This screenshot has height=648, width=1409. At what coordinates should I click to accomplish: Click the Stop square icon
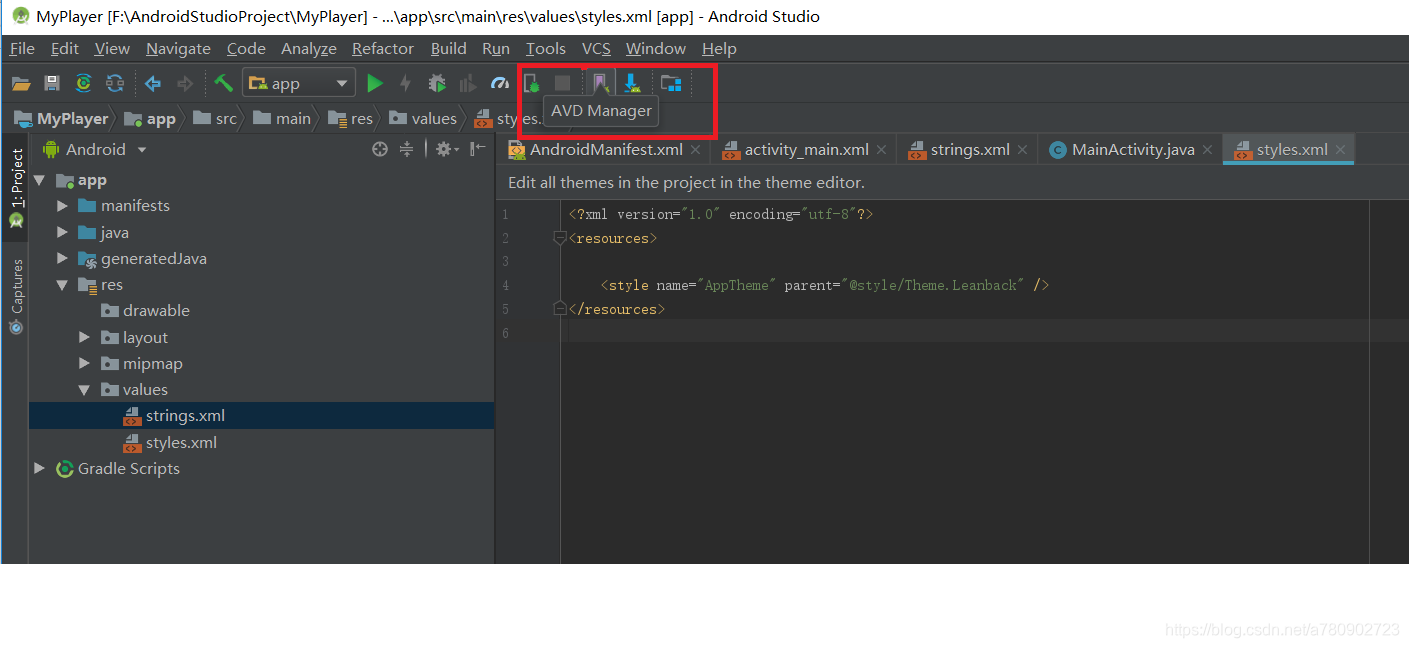[x=563, y=83]
